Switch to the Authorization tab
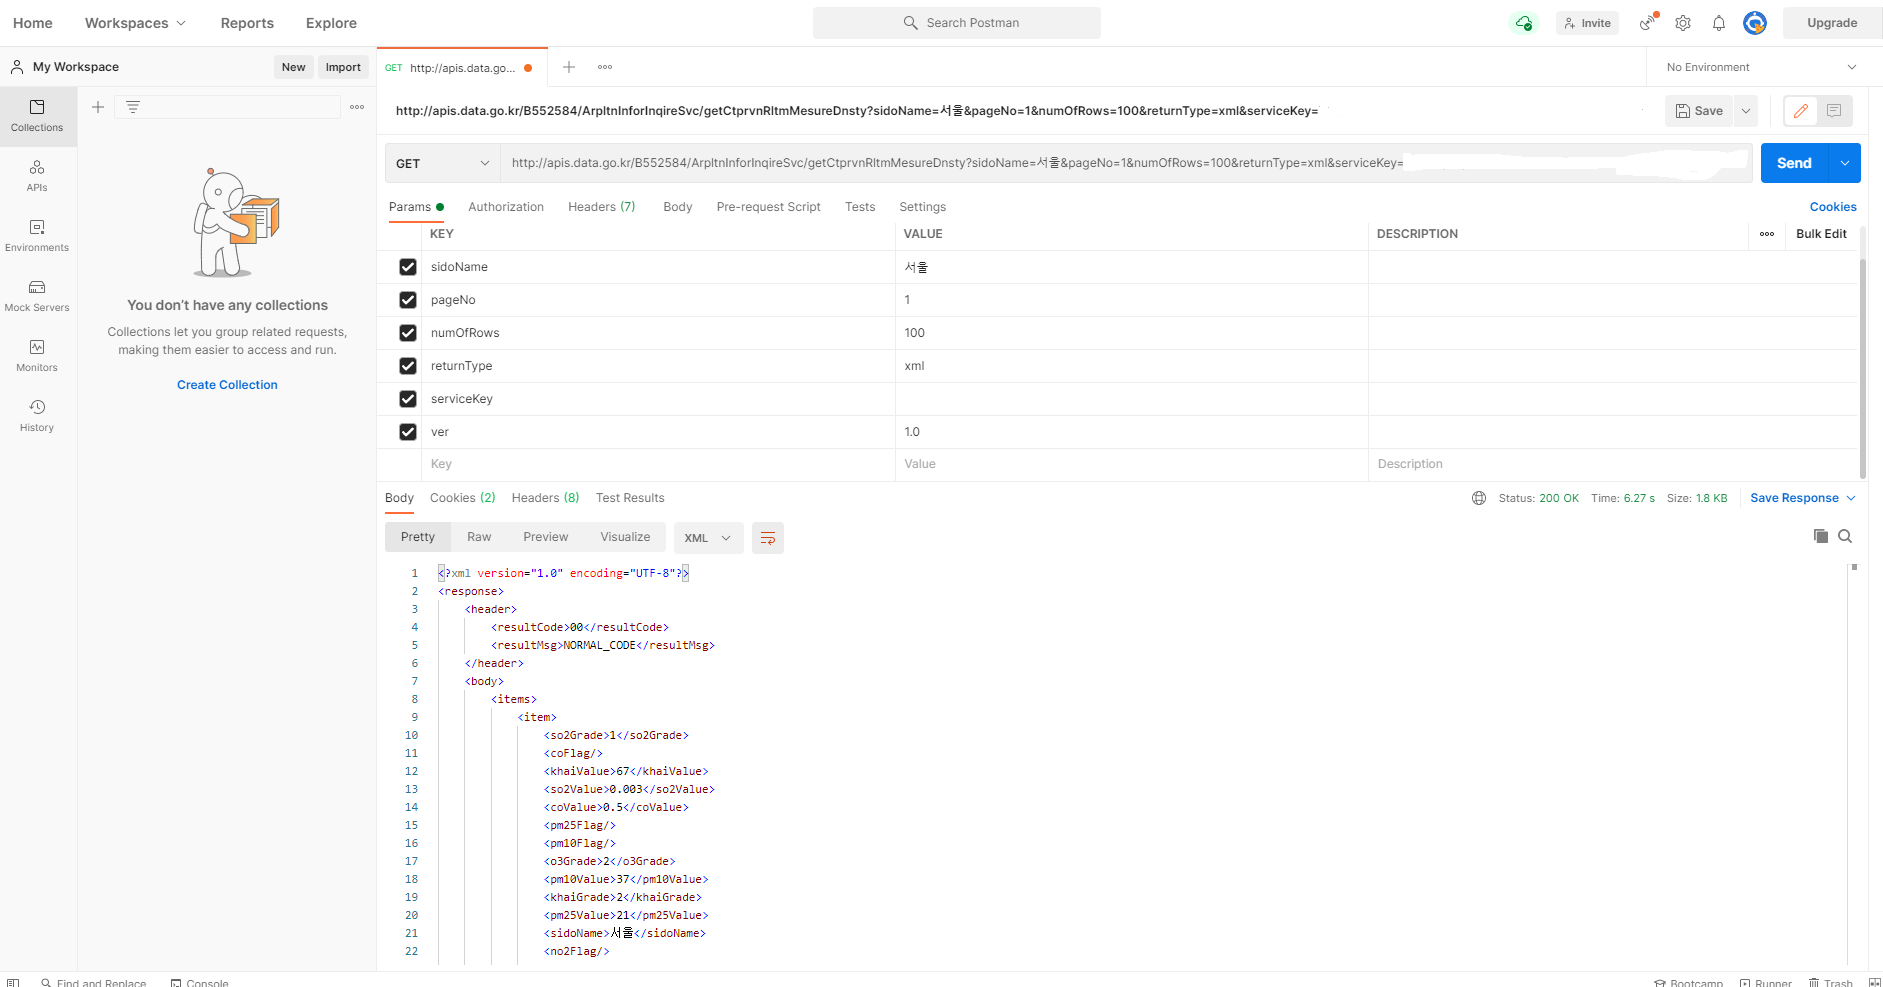This screenshot has height=987, width=1883. [506, 207]
